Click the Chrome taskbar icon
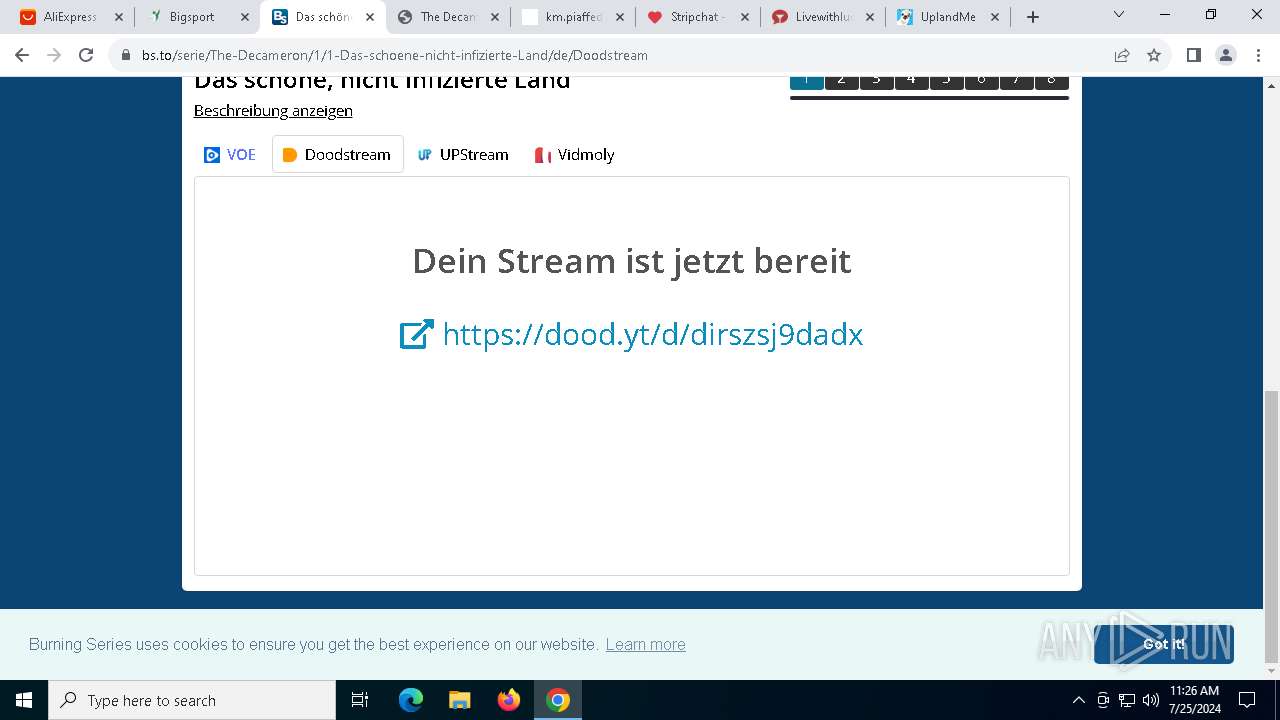1280x720 pixels. (x=558, y=700)
